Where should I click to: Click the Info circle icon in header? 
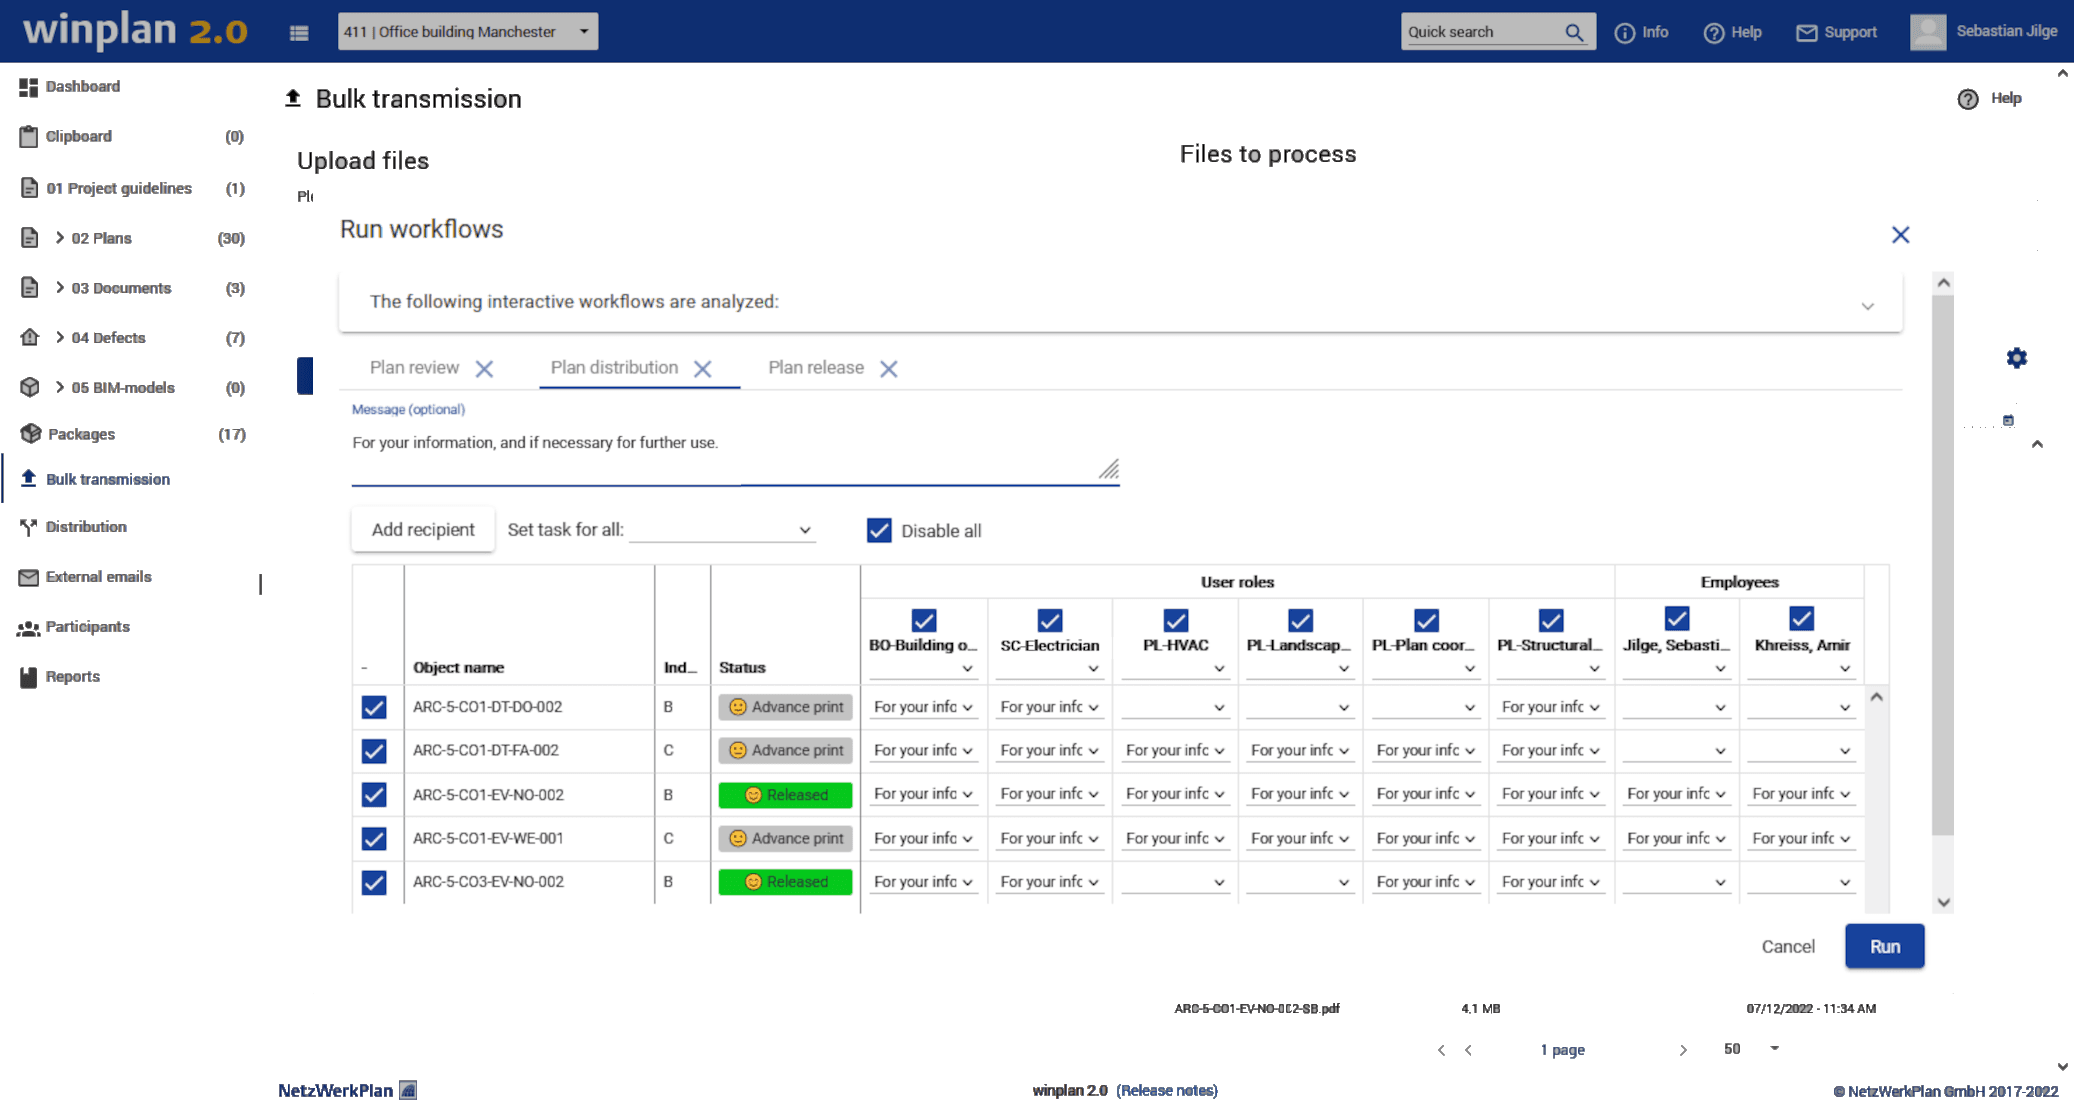[x=1625, y=33]
